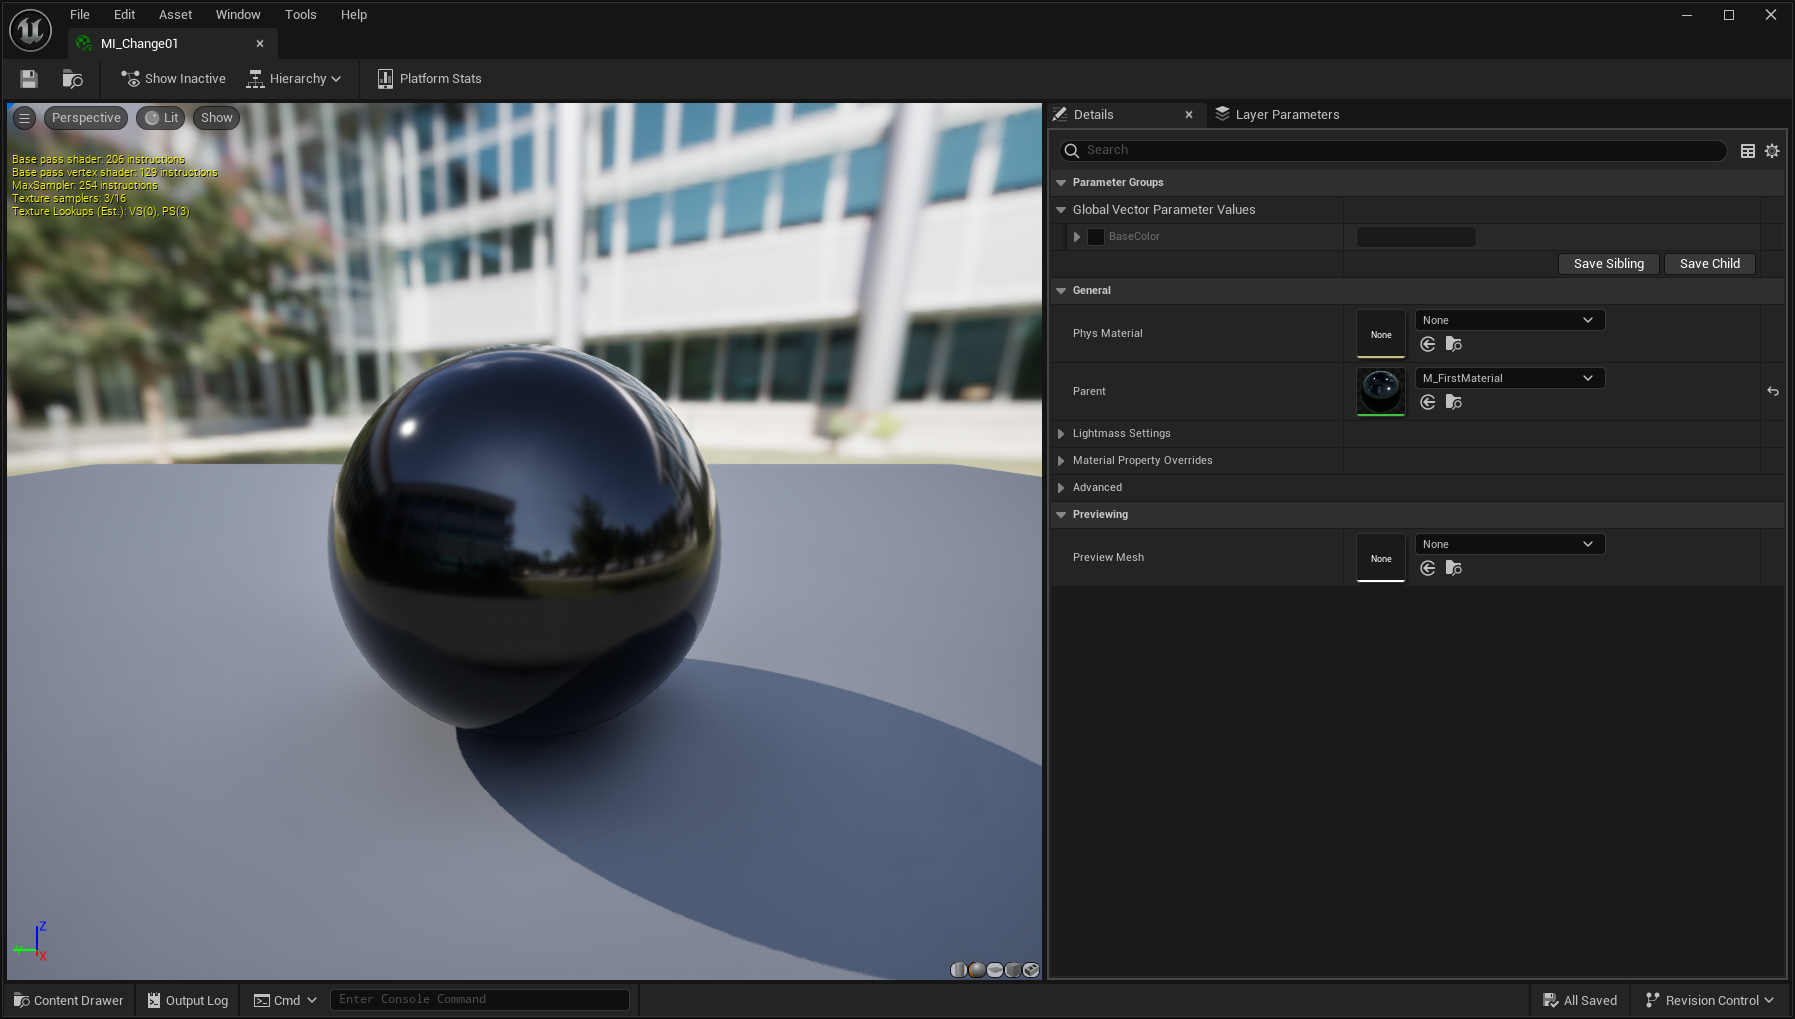Browse to Preview Mesh in Content Browser
The height and width of the screenshot is (1019, 1795).
[1454, 568]
